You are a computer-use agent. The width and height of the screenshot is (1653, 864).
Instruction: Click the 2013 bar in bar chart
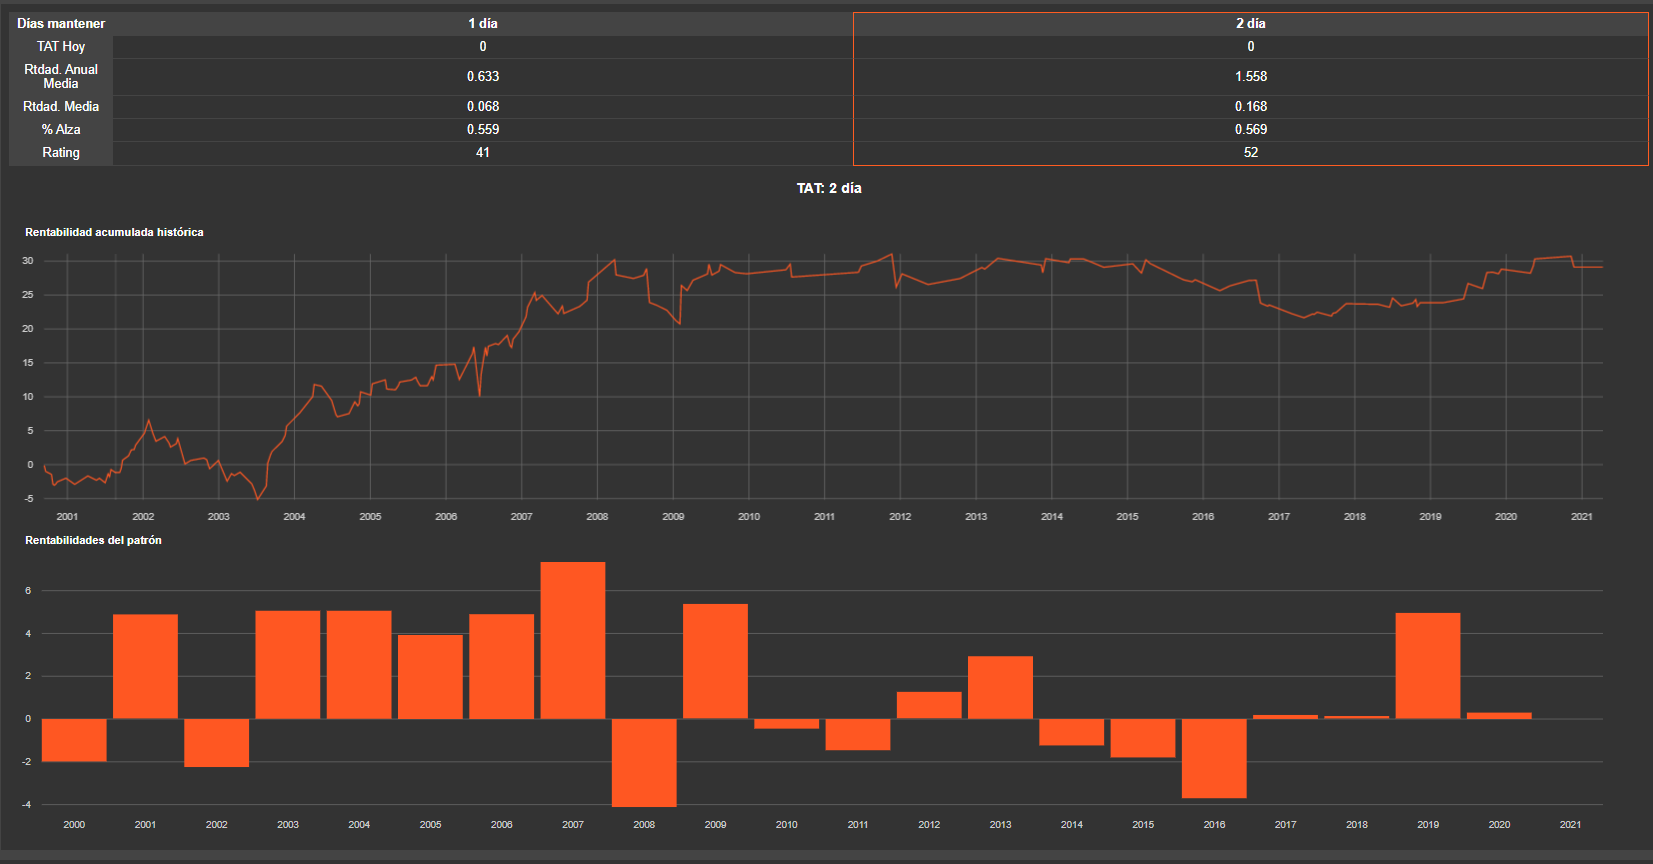tap(1000, 687)
